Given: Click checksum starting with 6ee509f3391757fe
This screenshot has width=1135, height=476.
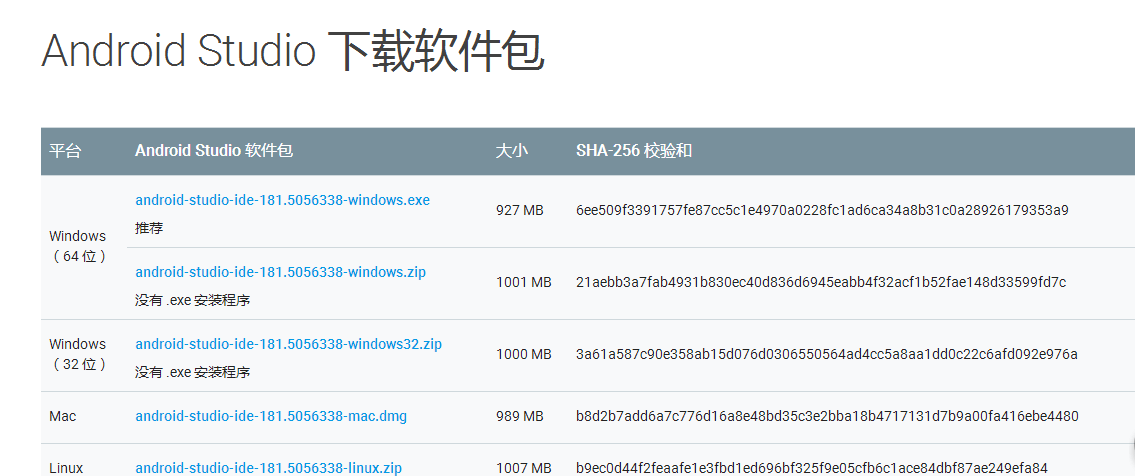Looking at the screenshot, I should tap(822, 211).
